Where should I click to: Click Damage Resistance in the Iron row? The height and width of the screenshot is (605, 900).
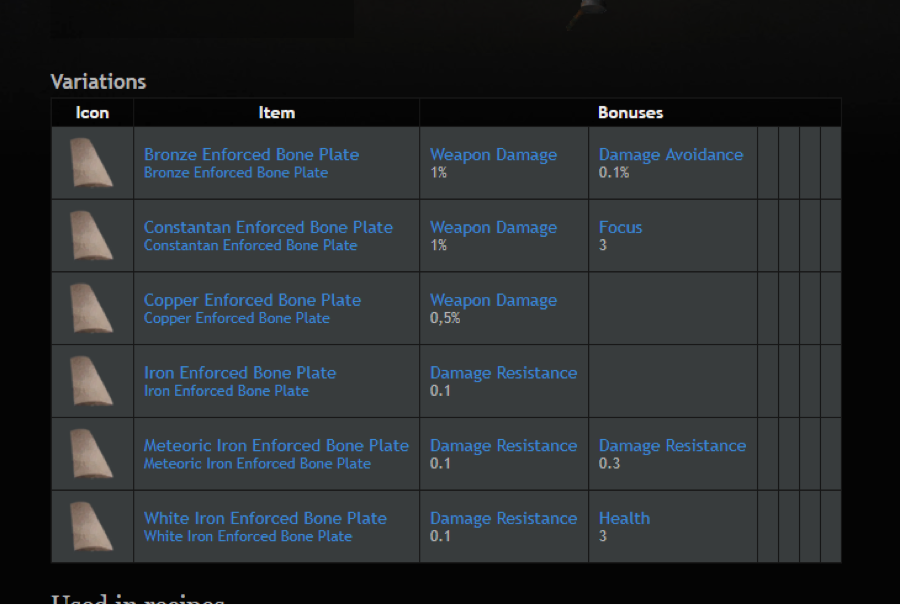coord(503,373)
